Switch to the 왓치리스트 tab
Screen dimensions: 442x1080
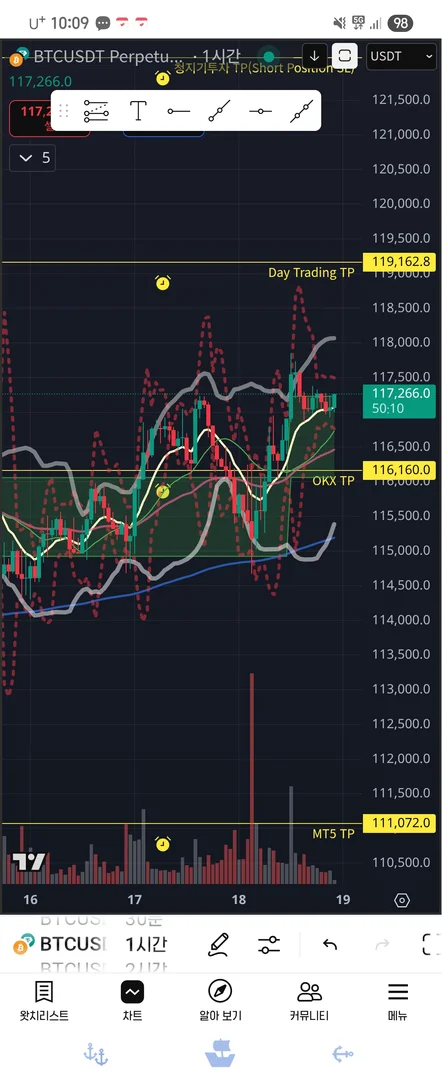click(44, 1001)
